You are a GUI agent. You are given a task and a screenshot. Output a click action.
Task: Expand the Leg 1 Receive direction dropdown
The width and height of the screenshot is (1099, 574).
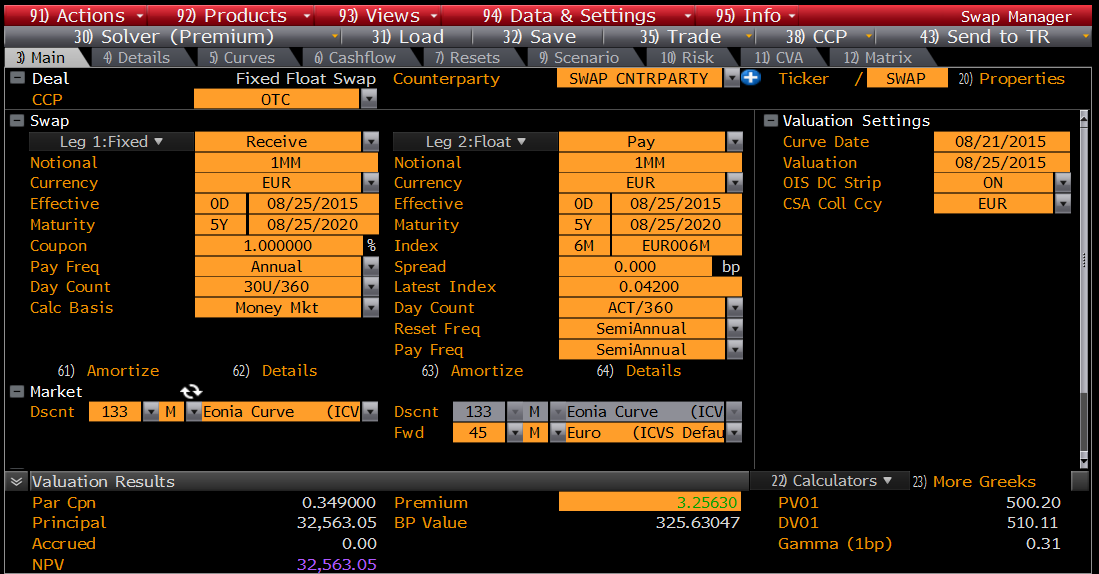tap(370, 142)
